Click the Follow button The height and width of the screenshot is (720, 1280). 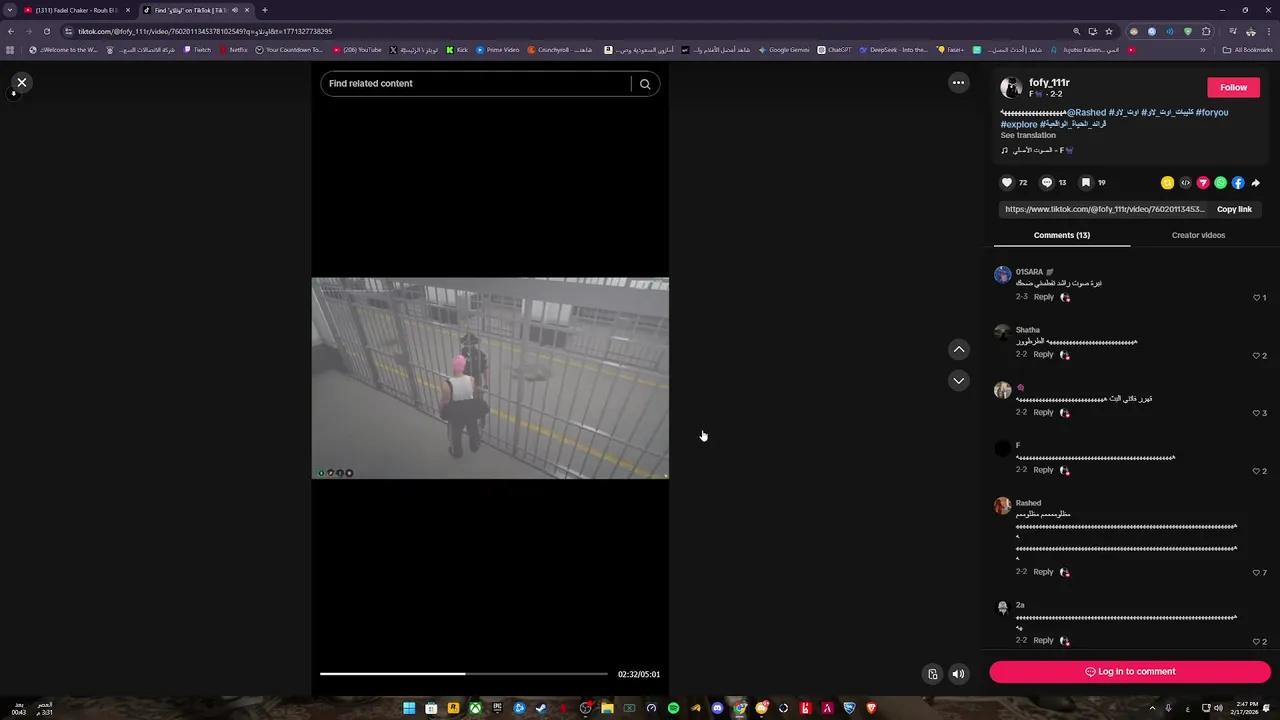tap(1233, 87)
